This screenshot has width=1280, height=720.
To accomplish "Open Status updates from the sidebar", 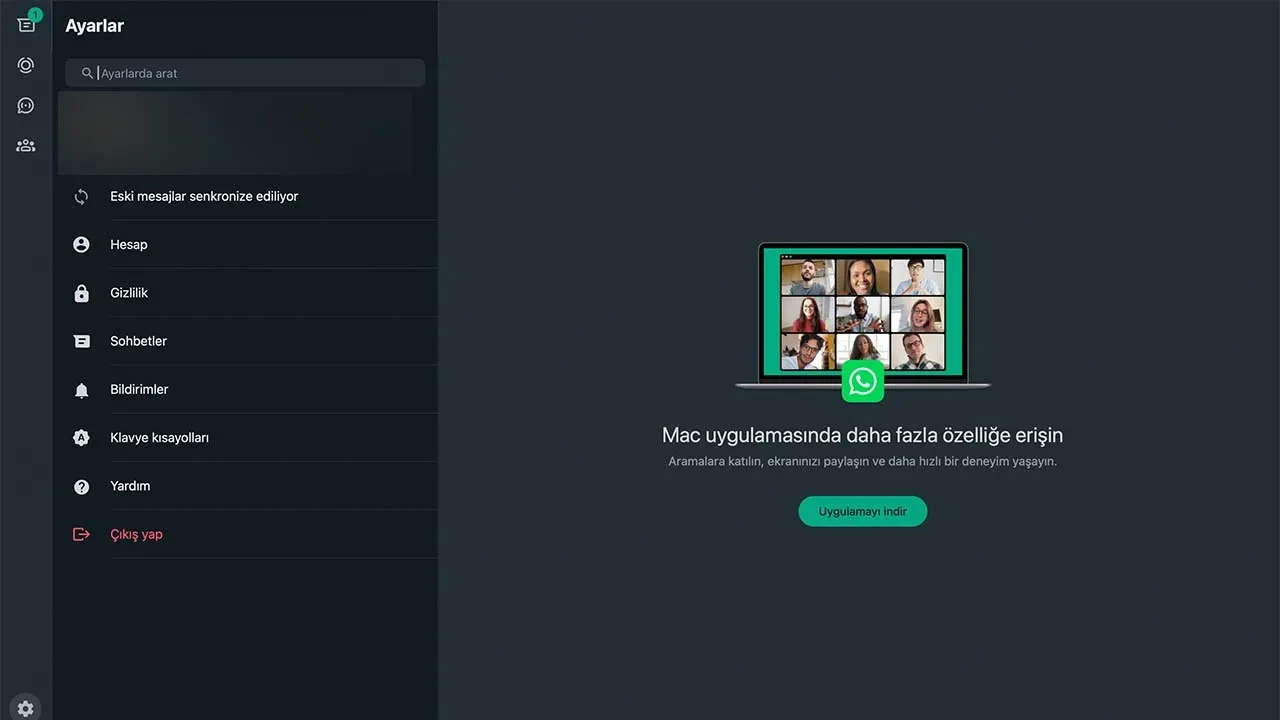I will (x=25, y=65).
